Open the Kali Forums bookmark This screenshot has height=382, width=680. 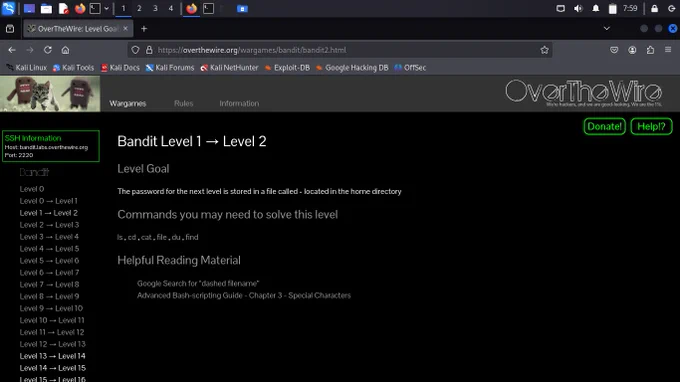pyautogui.click(x=170, y=68)
